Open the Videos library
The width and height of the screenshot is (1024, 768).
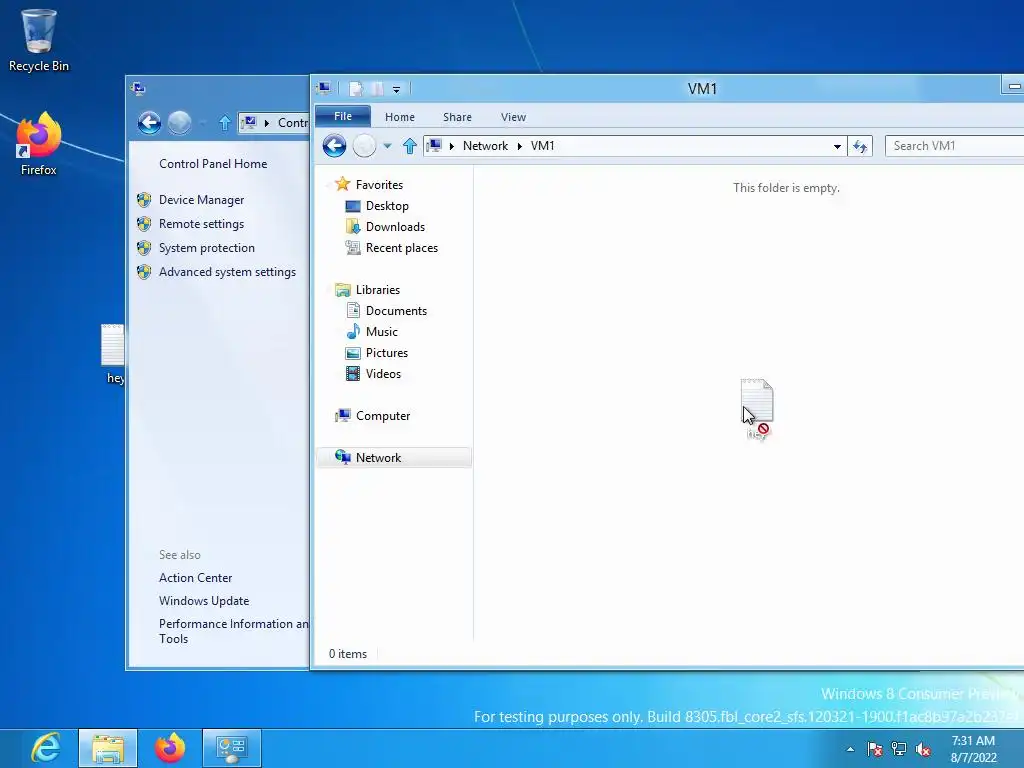383,374
